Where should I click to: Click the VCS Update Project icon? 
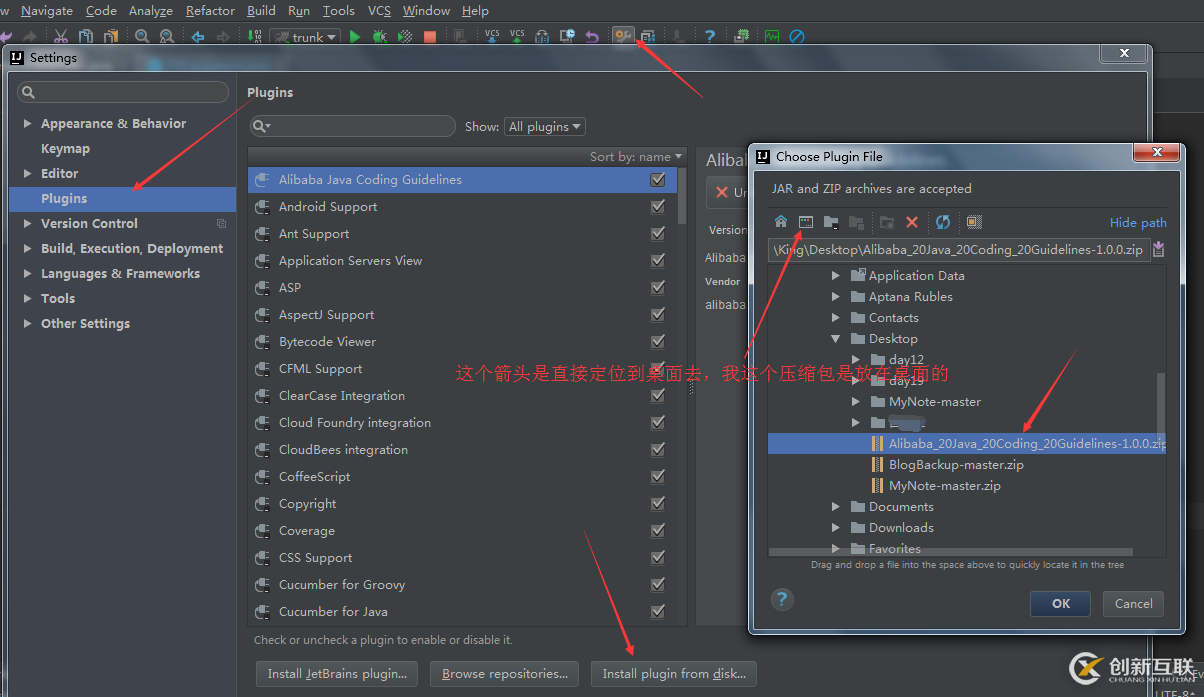point(492,37)
